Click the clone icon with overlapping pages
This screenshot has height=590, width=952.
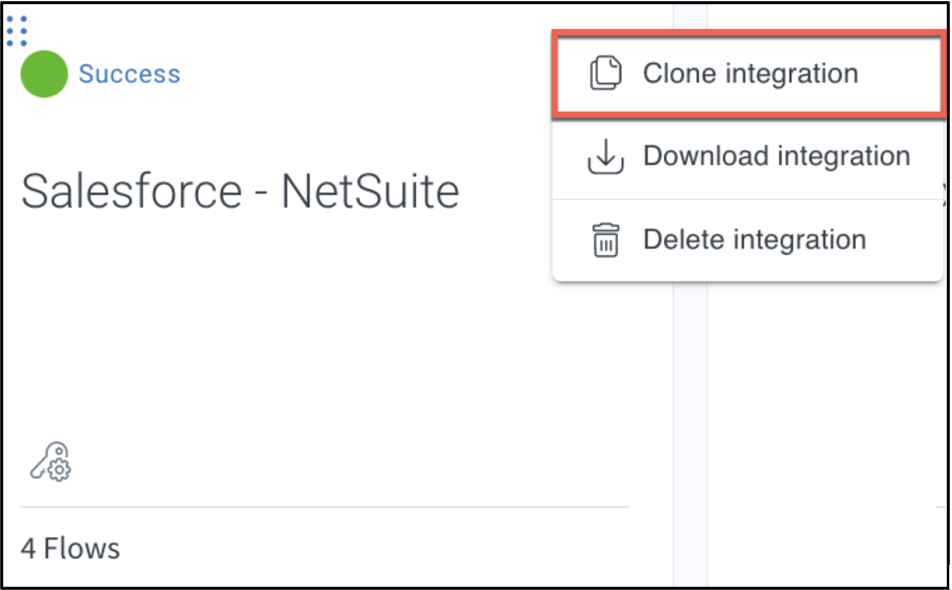[605, 74]
